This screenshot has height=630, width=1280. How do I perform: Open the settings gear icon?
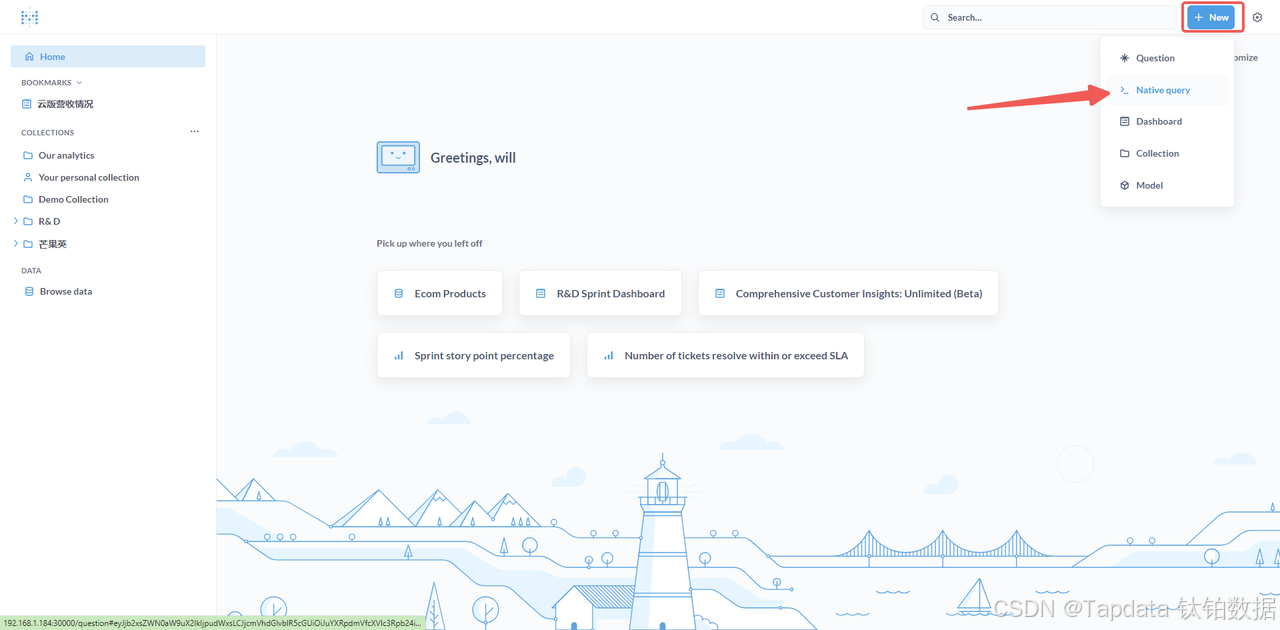click(x=1257, y=17)
